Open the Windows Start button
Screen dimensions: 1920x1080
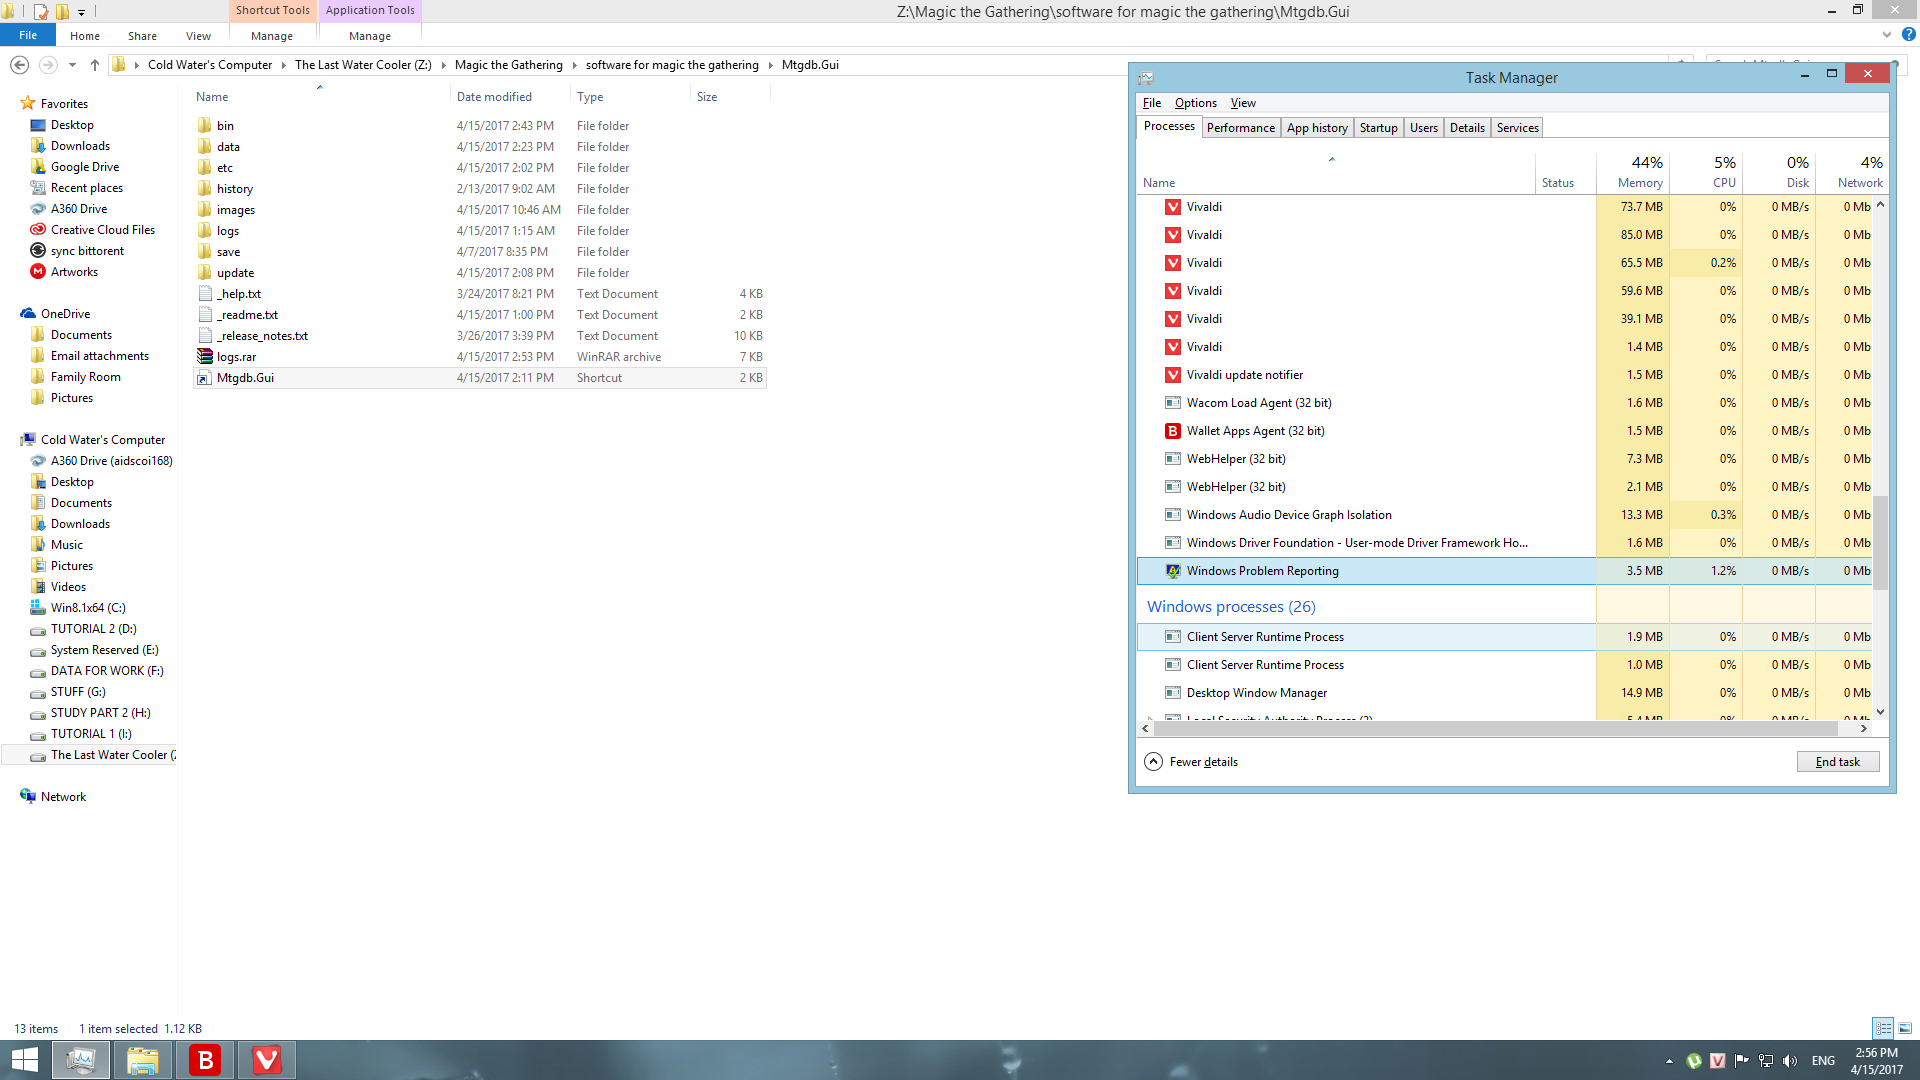pos(24,1060)
